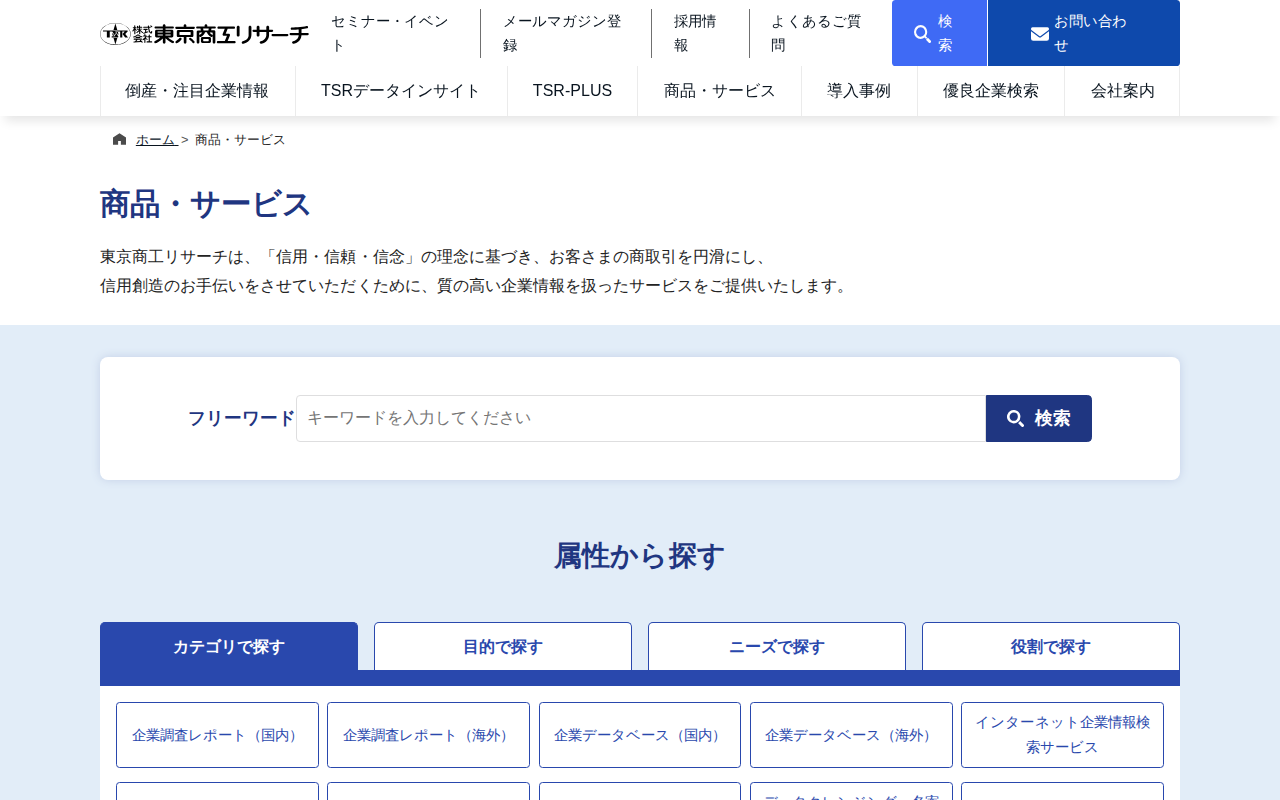This screenshot has height=800, width=1280.
Task: Select the カテゴリで探す tab
Action: tap(229, 646)
